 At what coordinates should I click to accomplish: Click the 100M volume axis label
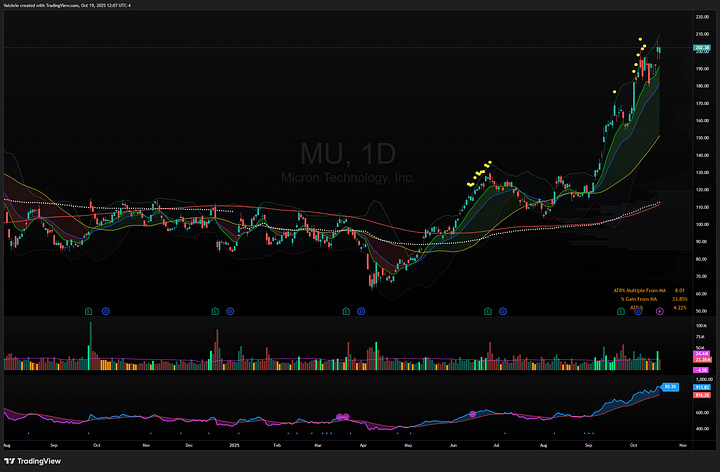701,326
